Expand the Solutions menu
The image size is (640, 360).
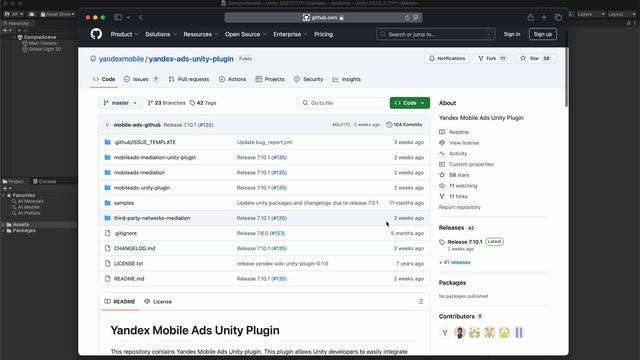click(x=161, y=34)
